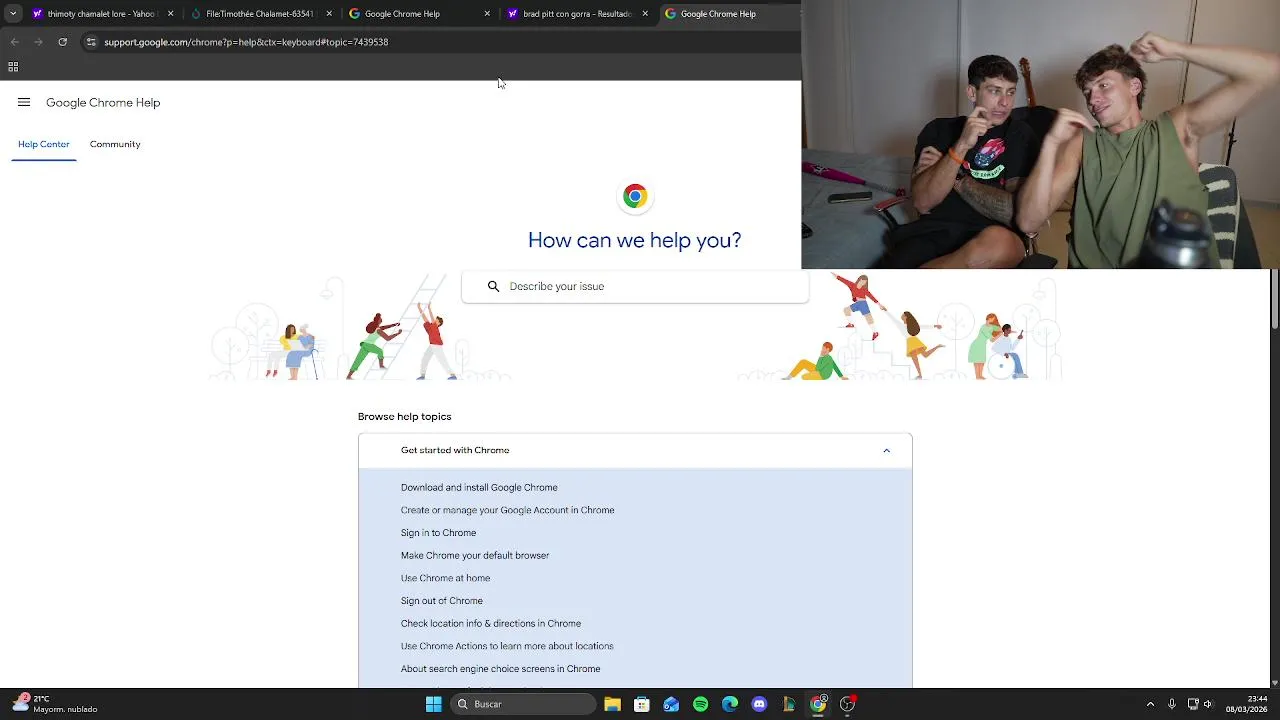Switch to the inactive Google Chrome Help tab
This screenshot has width=1280, height=720.
pyautogui.click(x=418, y=14)
